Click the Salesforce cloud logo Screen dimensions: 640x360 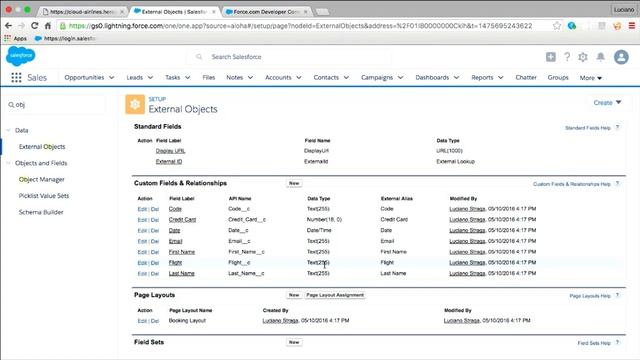(20, 56)
